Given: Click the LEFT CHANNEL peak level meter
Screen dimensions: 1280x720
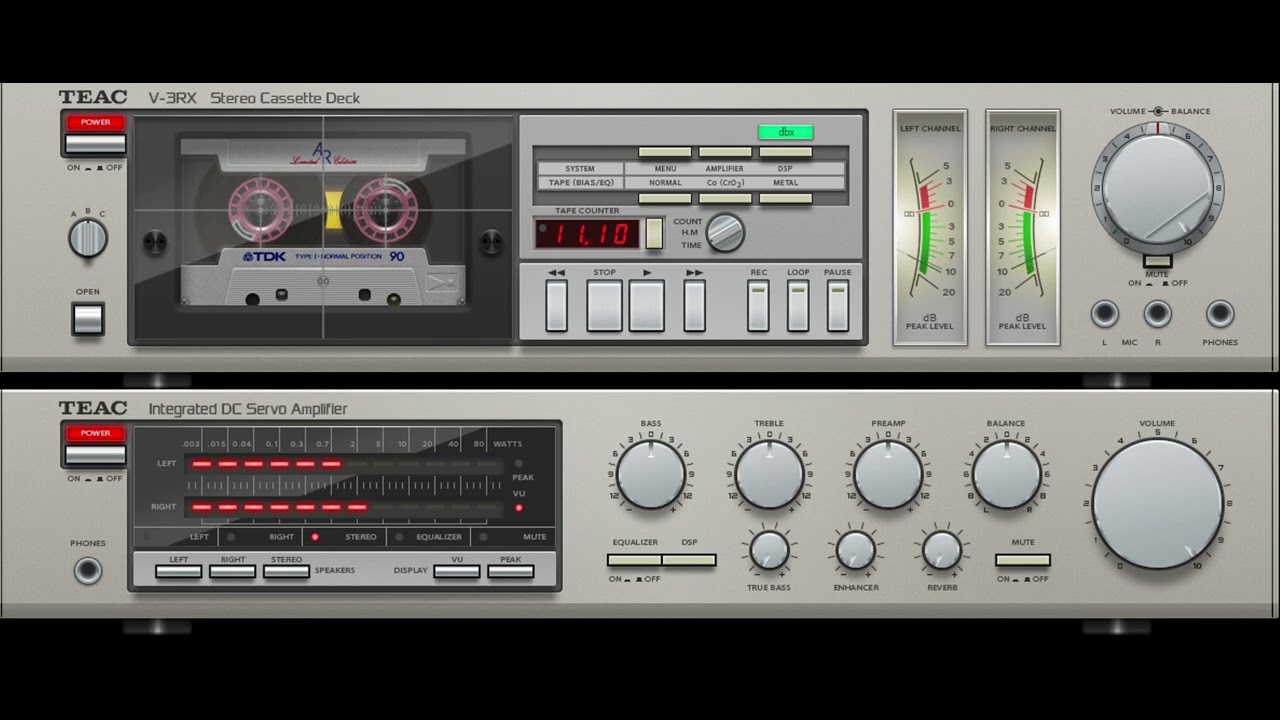Looking at the screenshot, I should click(930, 227).
